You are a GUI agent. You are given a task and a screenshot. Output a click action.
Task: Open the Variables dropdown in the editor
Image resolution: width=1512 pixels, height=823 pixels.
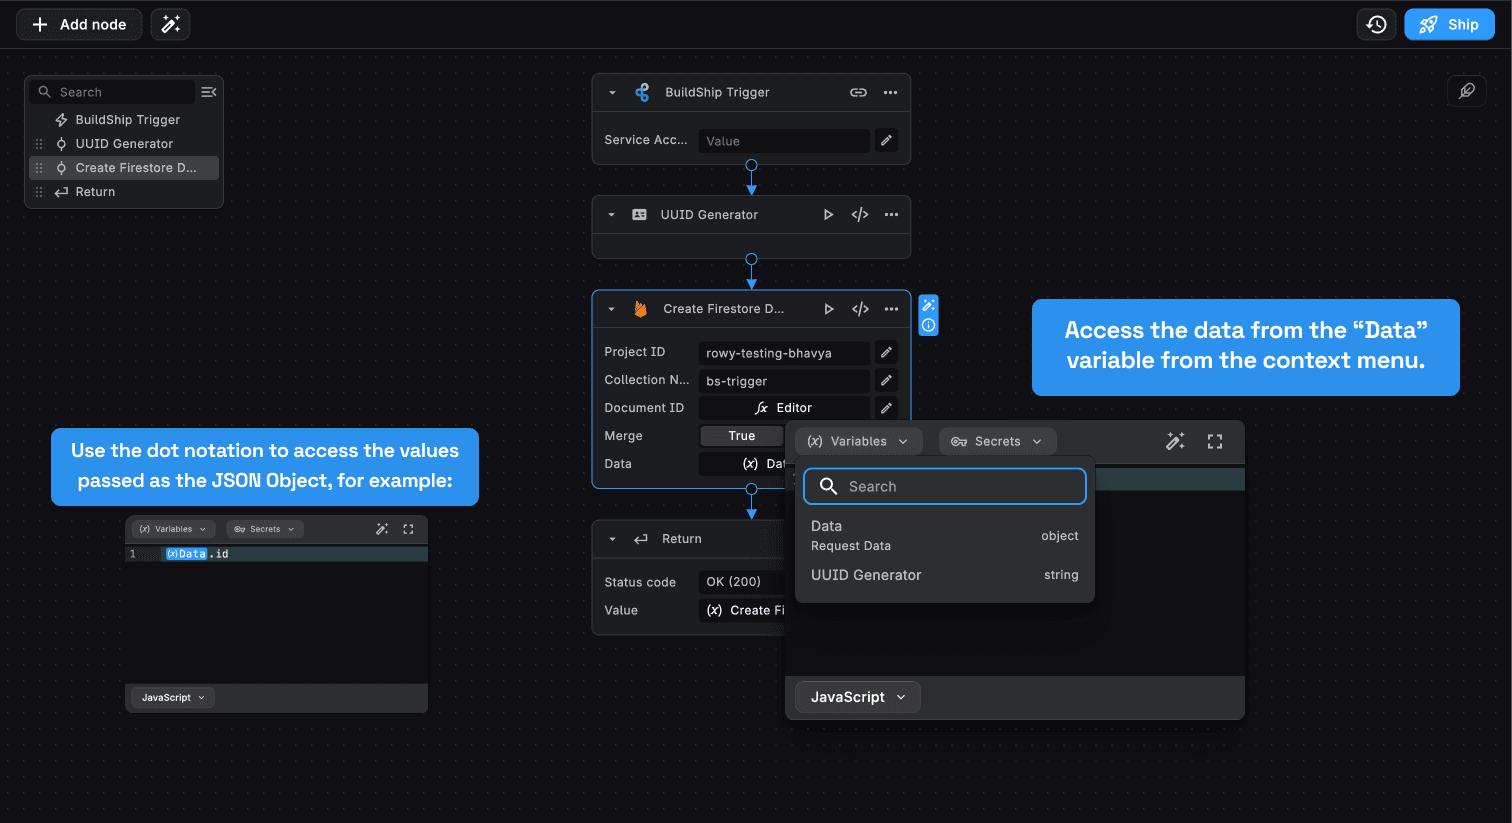[857, 441]
